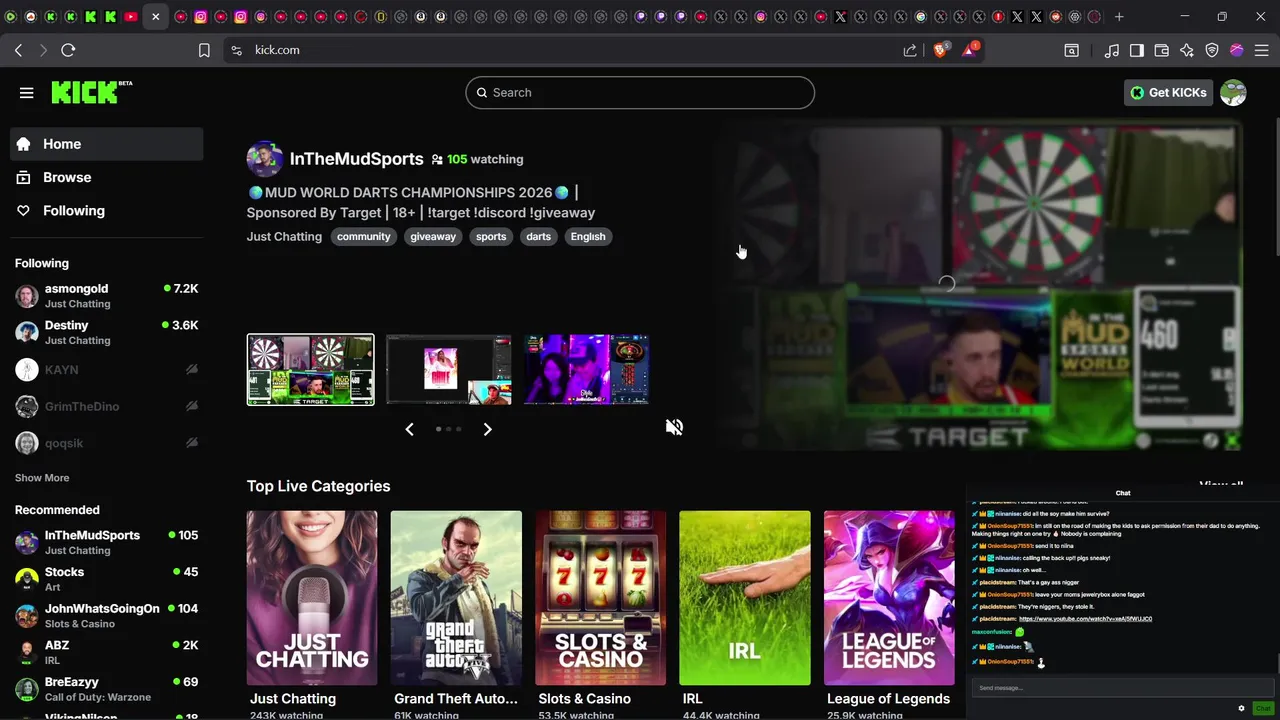Viewport: 1280px width, 720px height.
Task: Open Just Chatting link under featured stream title
Action: (284, 237)
